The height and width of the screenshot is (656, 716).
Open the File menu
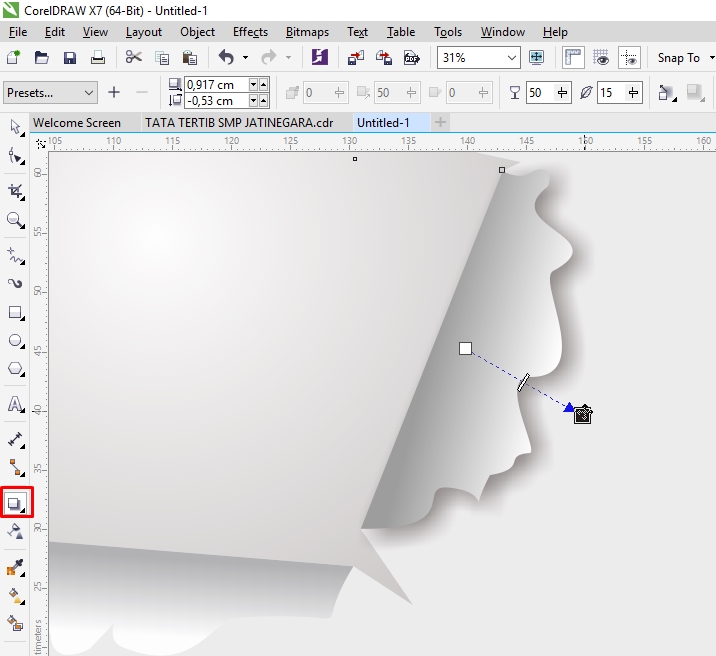18,32
